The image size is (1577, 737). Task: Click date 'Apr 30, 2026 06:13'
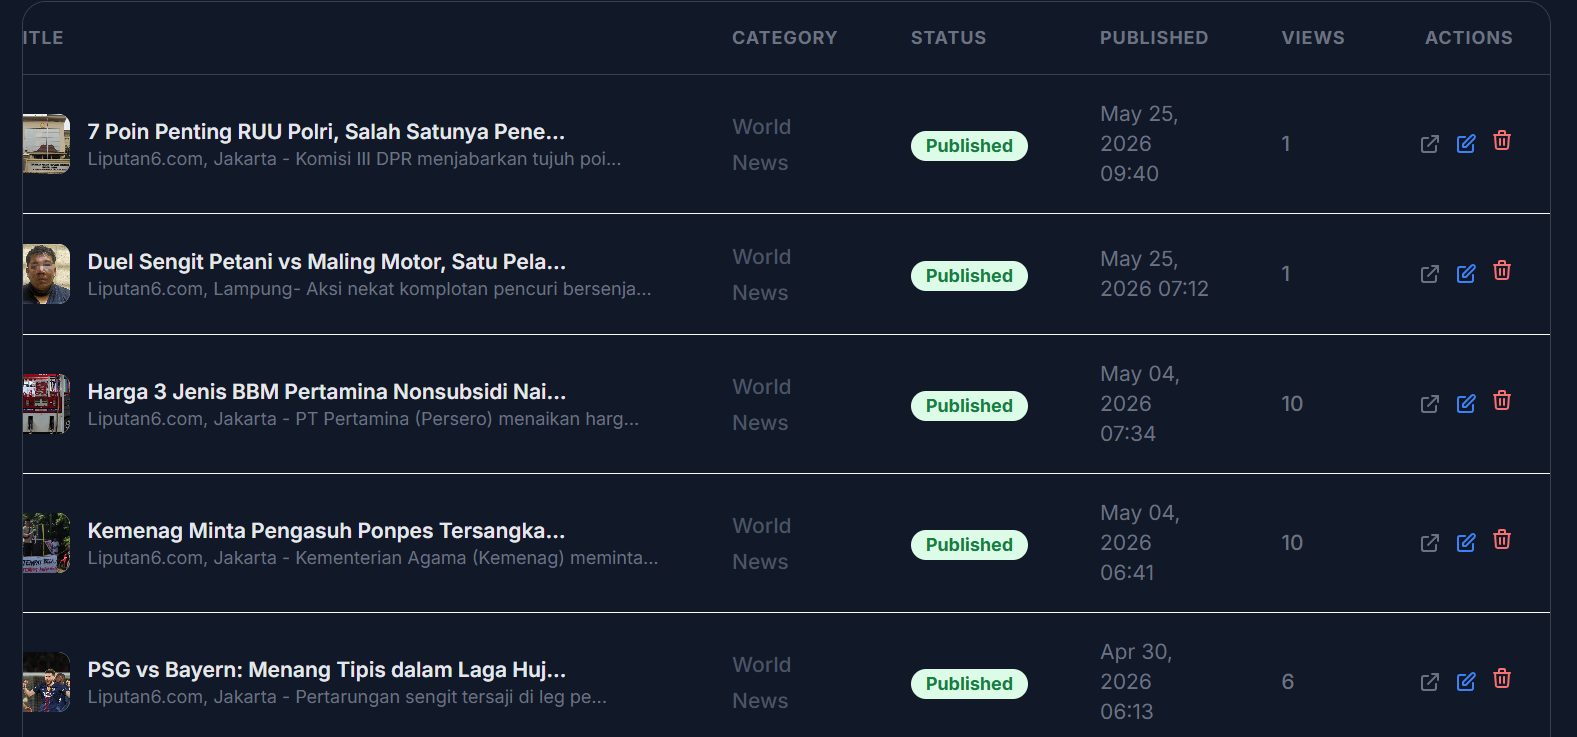tap(1136, 682)
